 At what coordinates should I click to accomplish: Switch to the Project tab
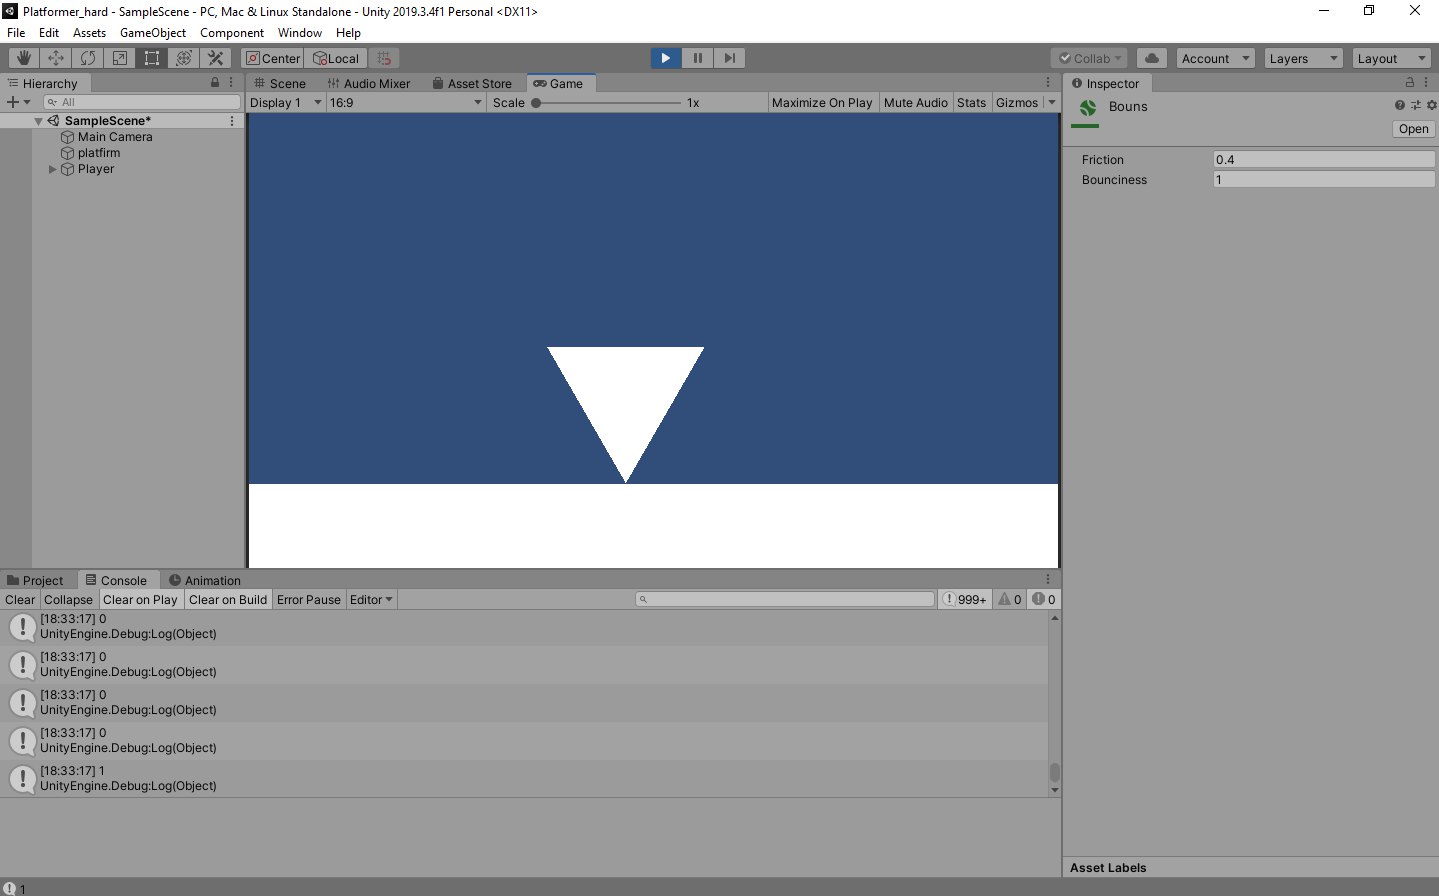click(35, 580)
